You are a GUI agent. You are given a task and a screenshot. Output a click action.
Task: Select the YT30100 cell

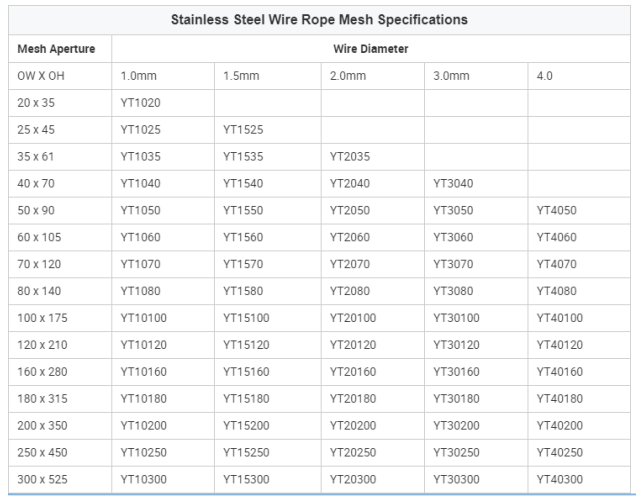[476, 318]
